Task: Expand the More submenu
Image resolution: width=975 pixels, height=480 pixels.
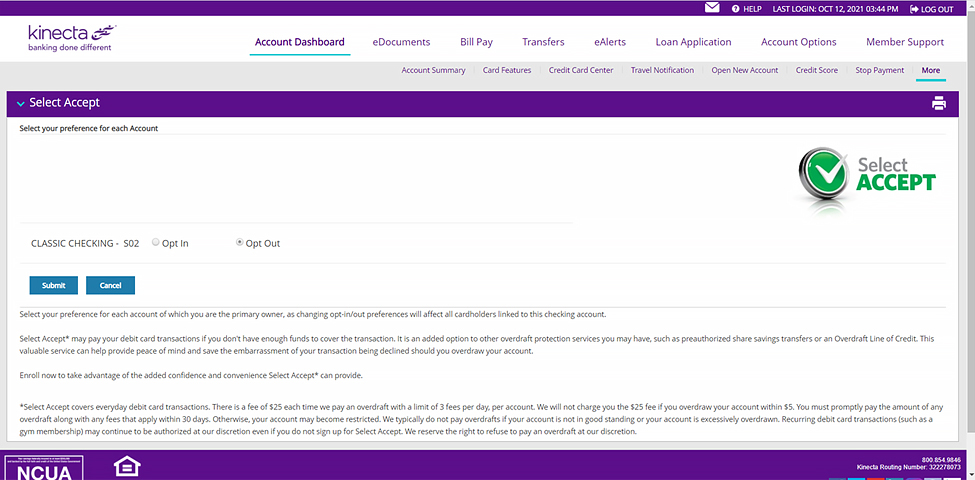Action: 930,70
